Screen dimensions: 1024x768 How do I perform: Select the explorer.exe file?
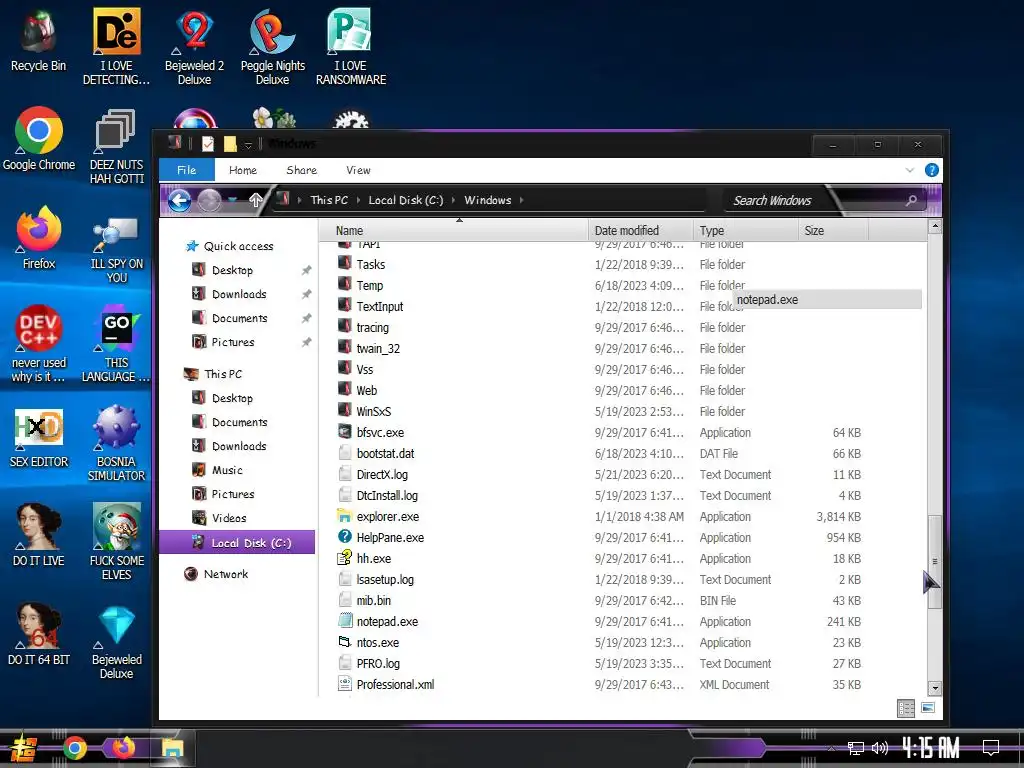387,517
